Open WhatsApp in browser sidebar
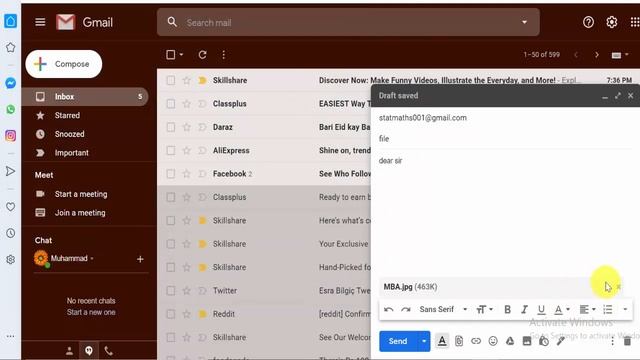The image size is (640, 360). (11, 109)
